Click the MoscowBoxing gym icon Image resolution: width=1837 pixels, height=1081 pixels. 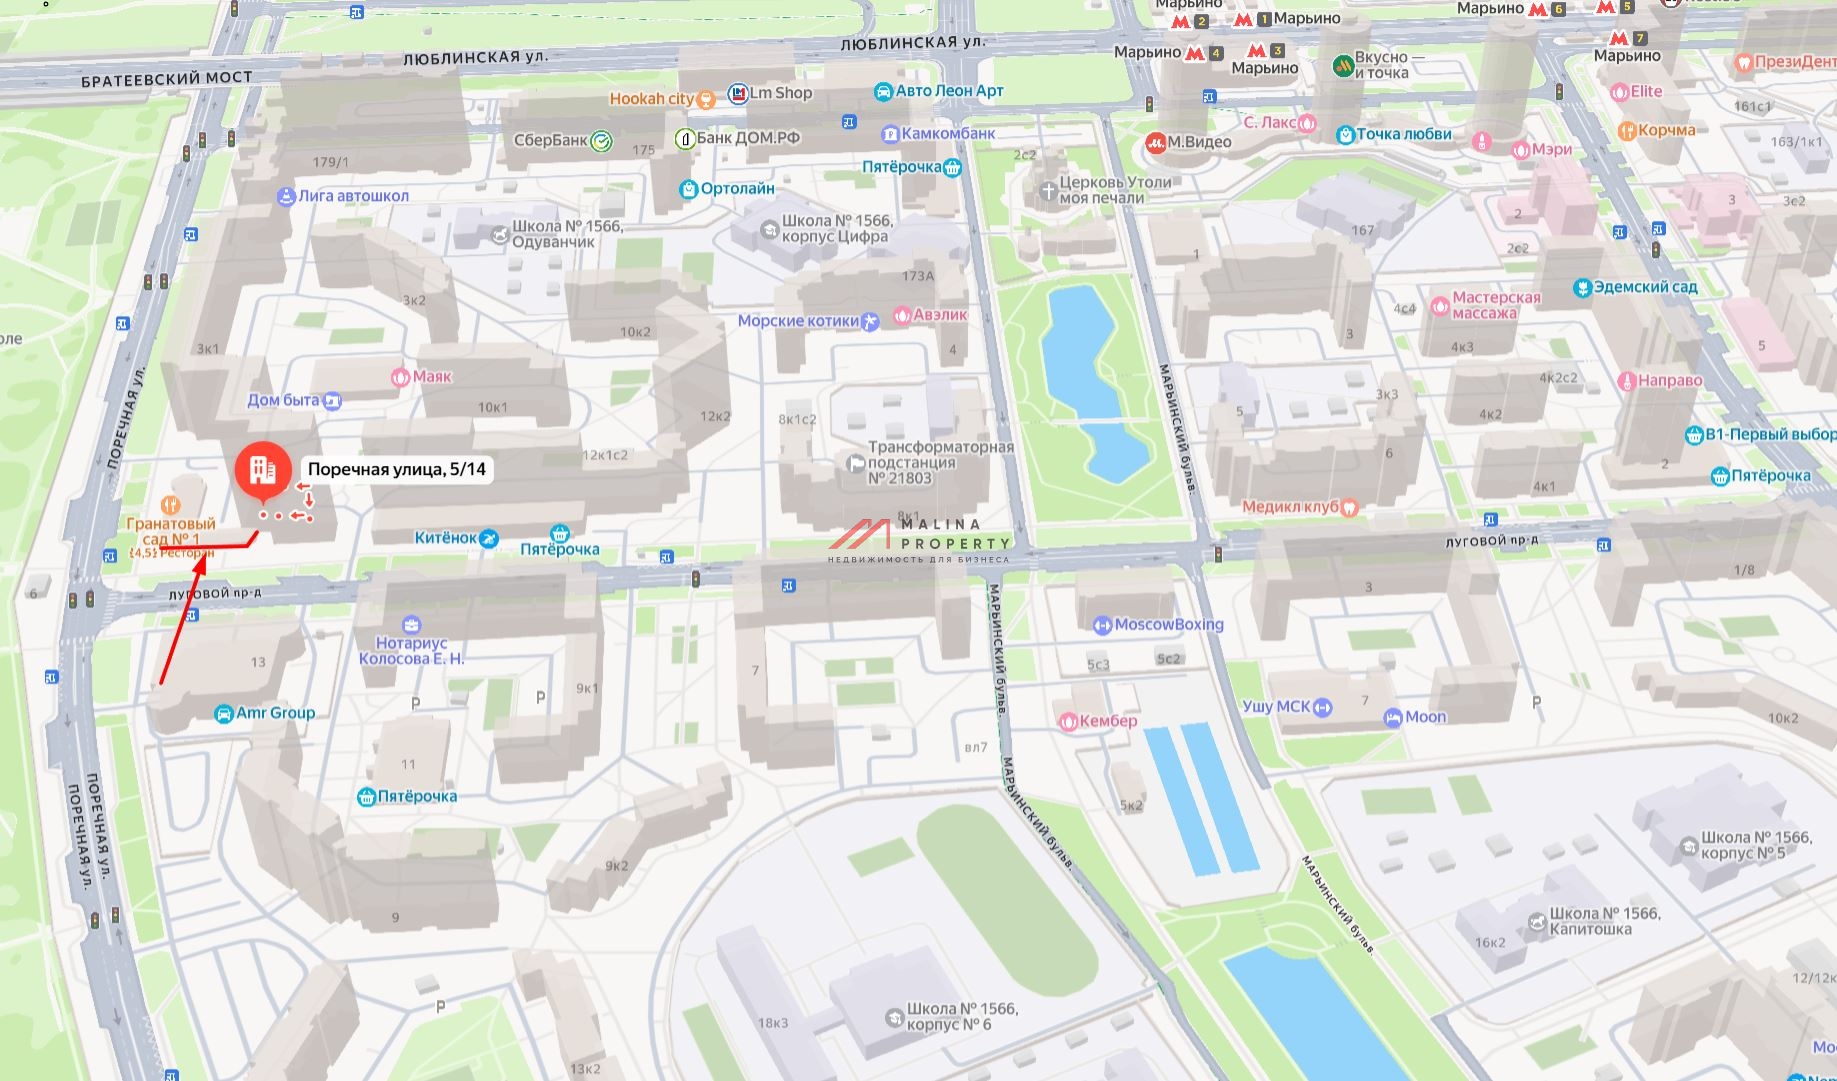1102,625
